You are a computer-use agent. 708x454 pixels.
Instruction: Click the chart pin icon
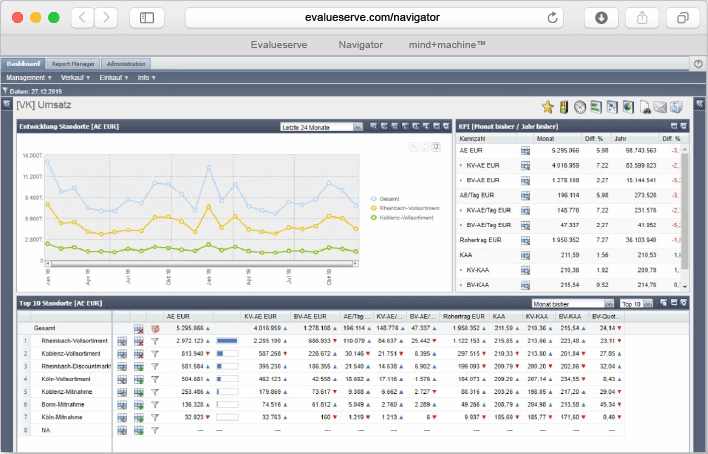pos(436,147)
